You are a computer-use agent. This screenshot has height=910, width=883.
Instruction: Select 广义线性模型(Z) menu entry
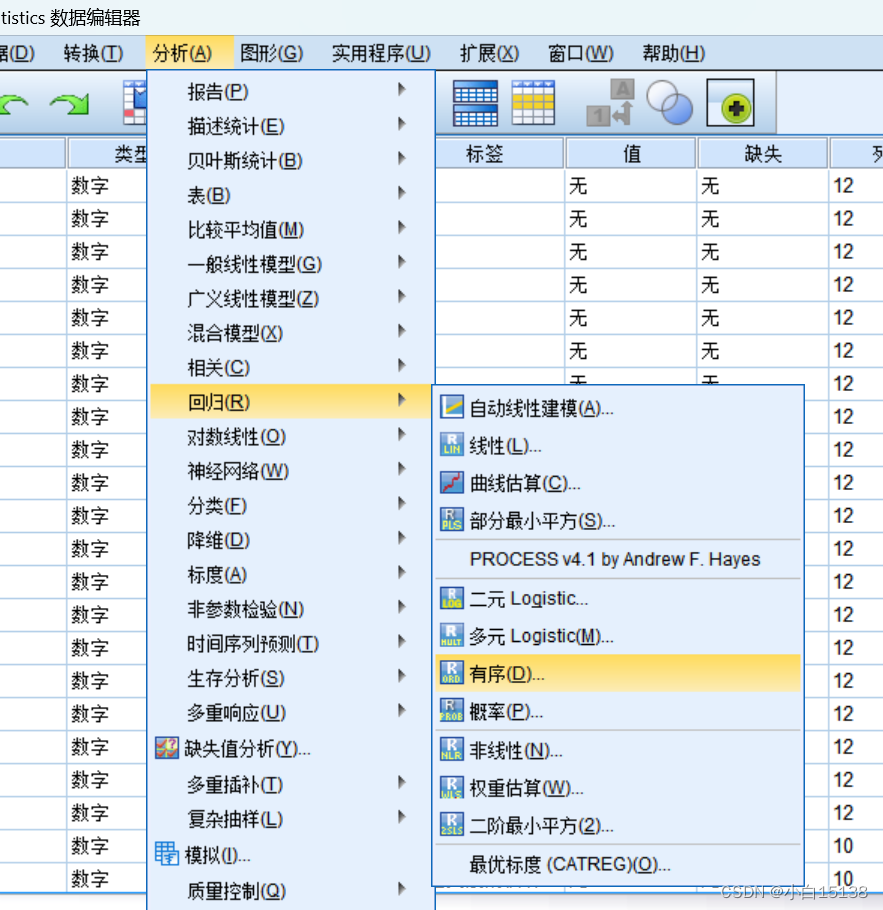[291, 298]
